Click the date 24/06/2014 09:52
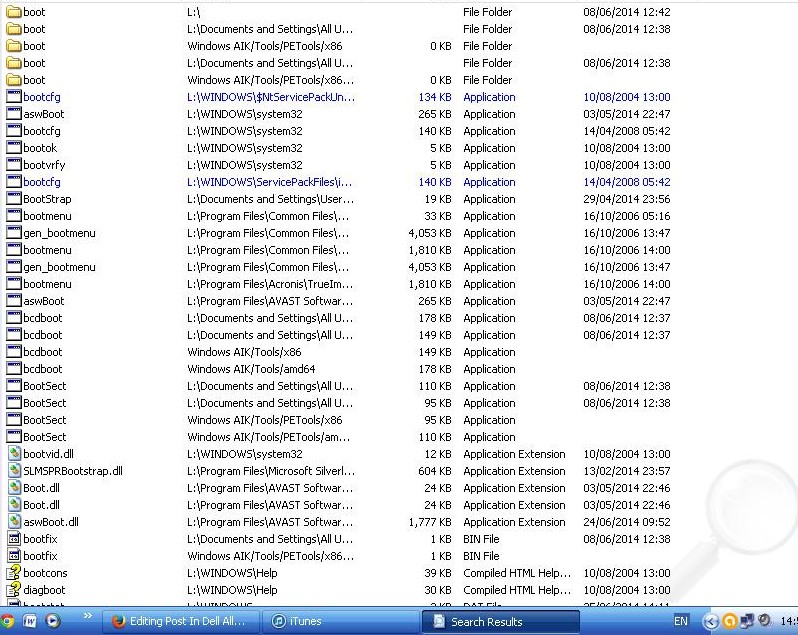The image size is (798, 635). coord(626,522)
